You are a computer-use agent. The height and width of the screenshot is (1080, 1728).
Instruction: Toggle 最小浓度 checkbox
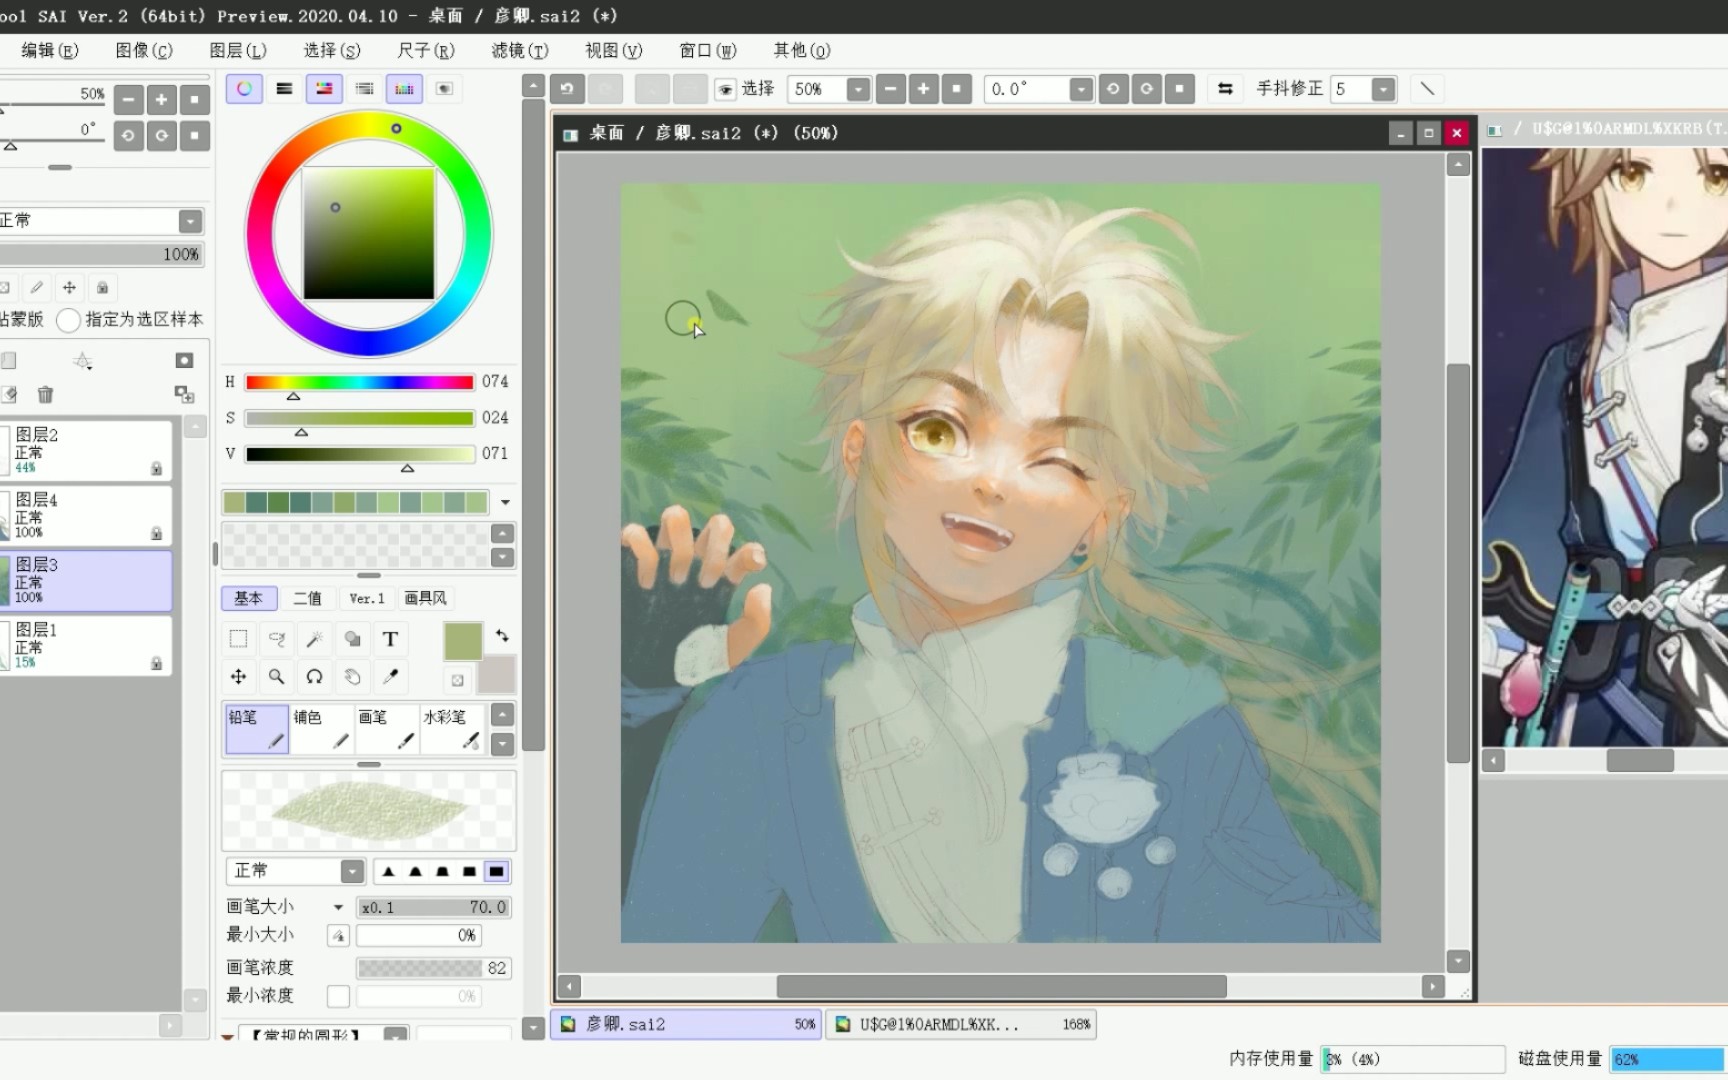(338, 996)
